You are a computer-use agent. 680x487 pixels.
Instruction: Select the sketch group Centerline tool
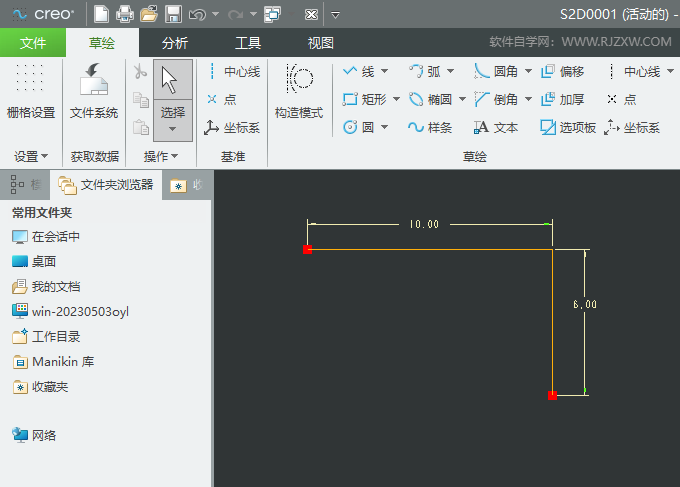coord(634,72)
